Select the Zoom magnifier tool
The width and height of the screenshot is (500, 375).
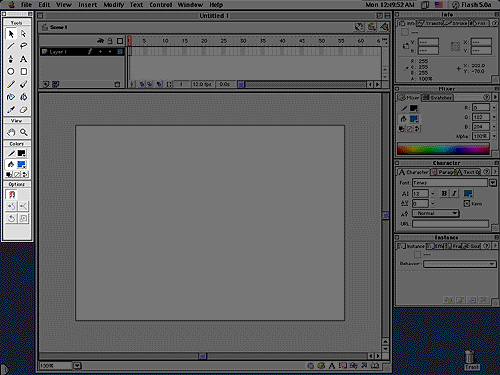tap(23, 132)
